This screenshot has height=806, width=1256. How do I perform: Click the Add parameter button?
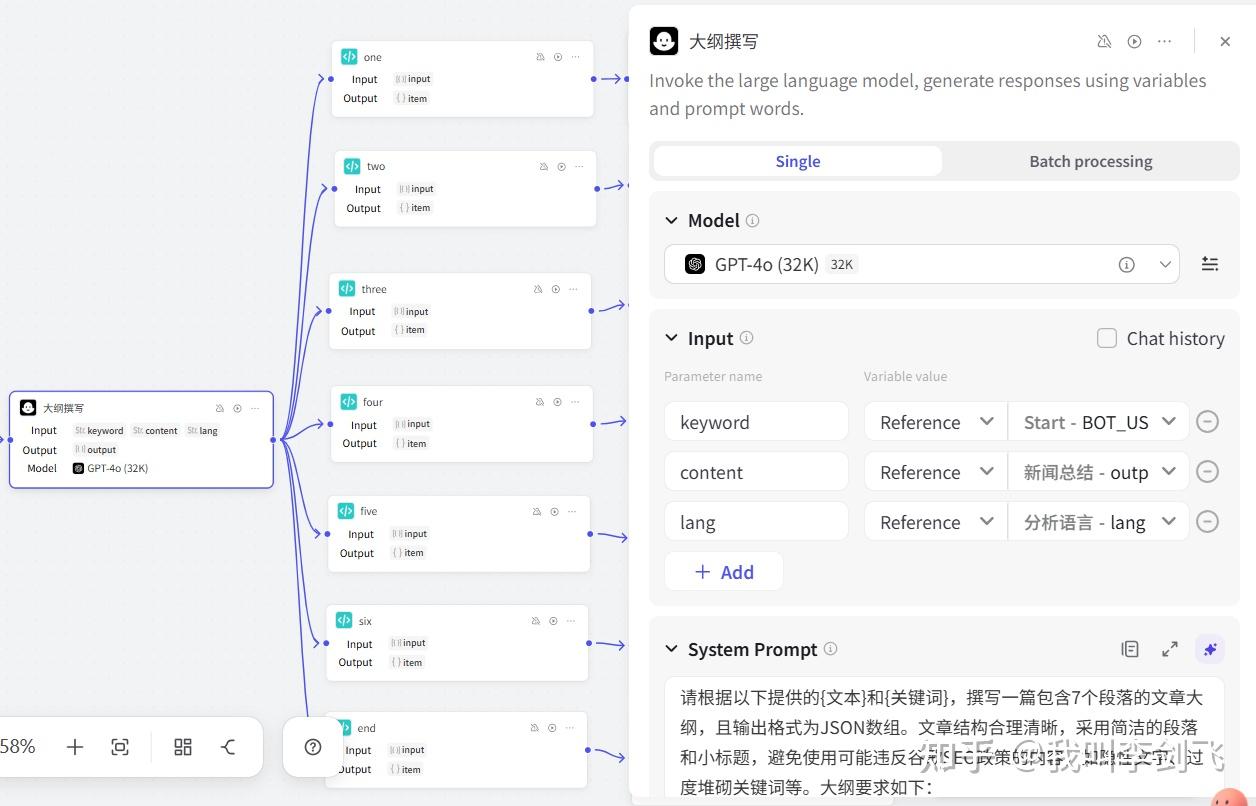click(723, 572)
